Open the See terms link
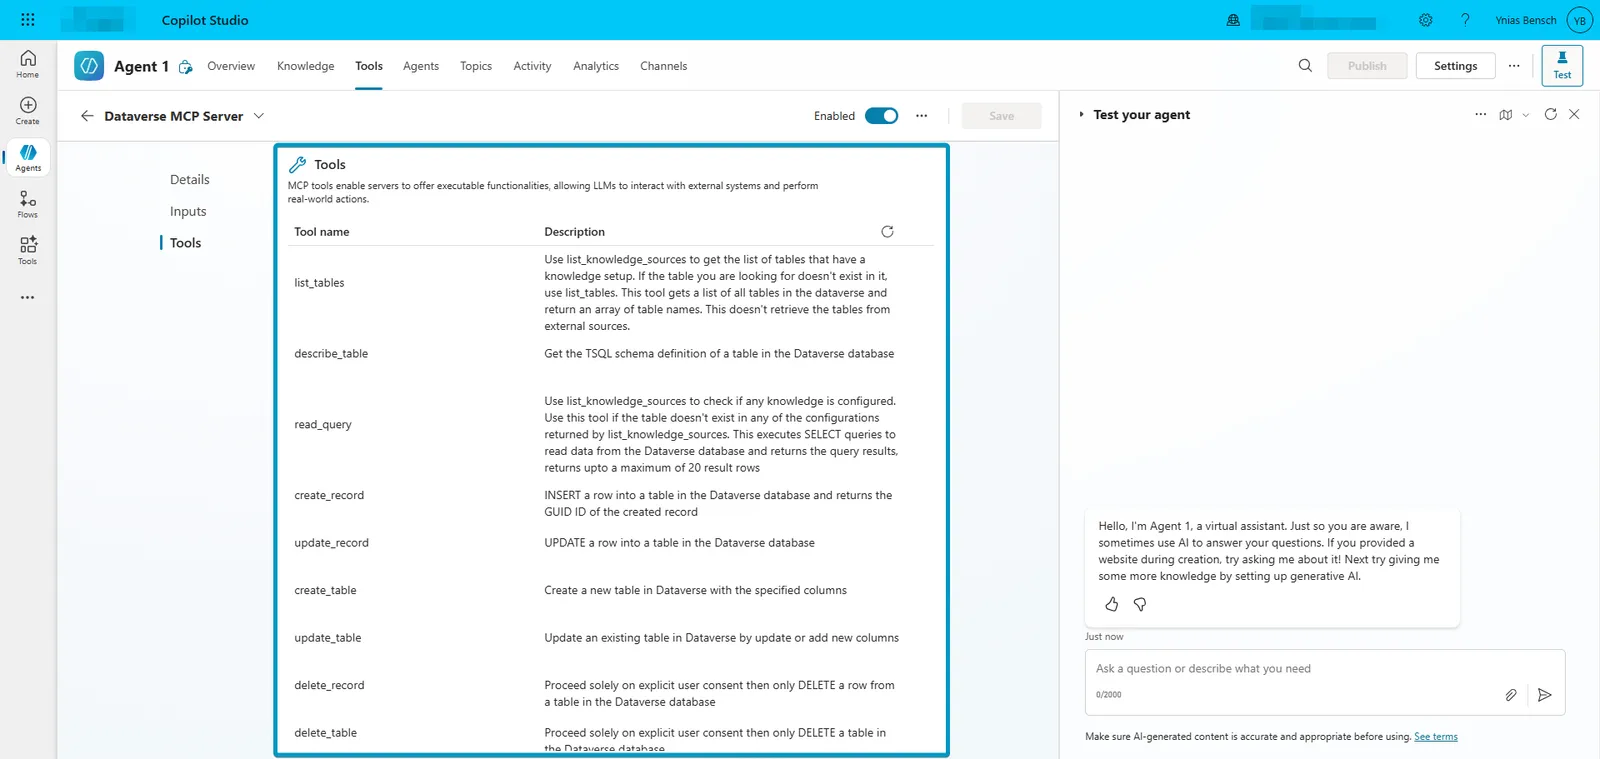This screenshot has width=1600, height=759. click(x=1436, y=737)
